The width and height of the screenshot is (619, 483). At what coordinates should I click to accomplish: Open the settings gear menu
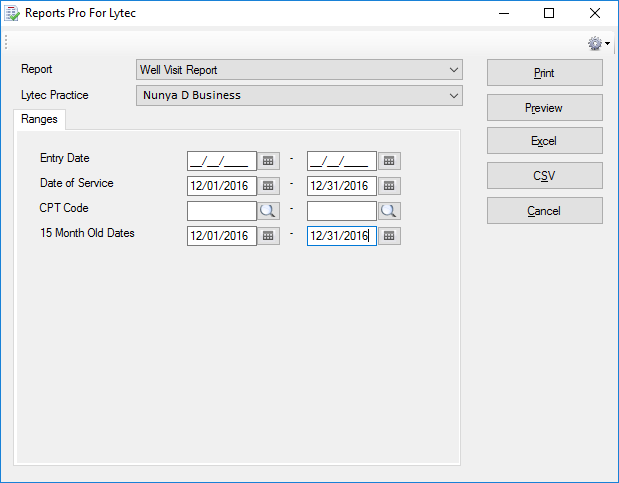pyautogui.click(x=598, y=43)
